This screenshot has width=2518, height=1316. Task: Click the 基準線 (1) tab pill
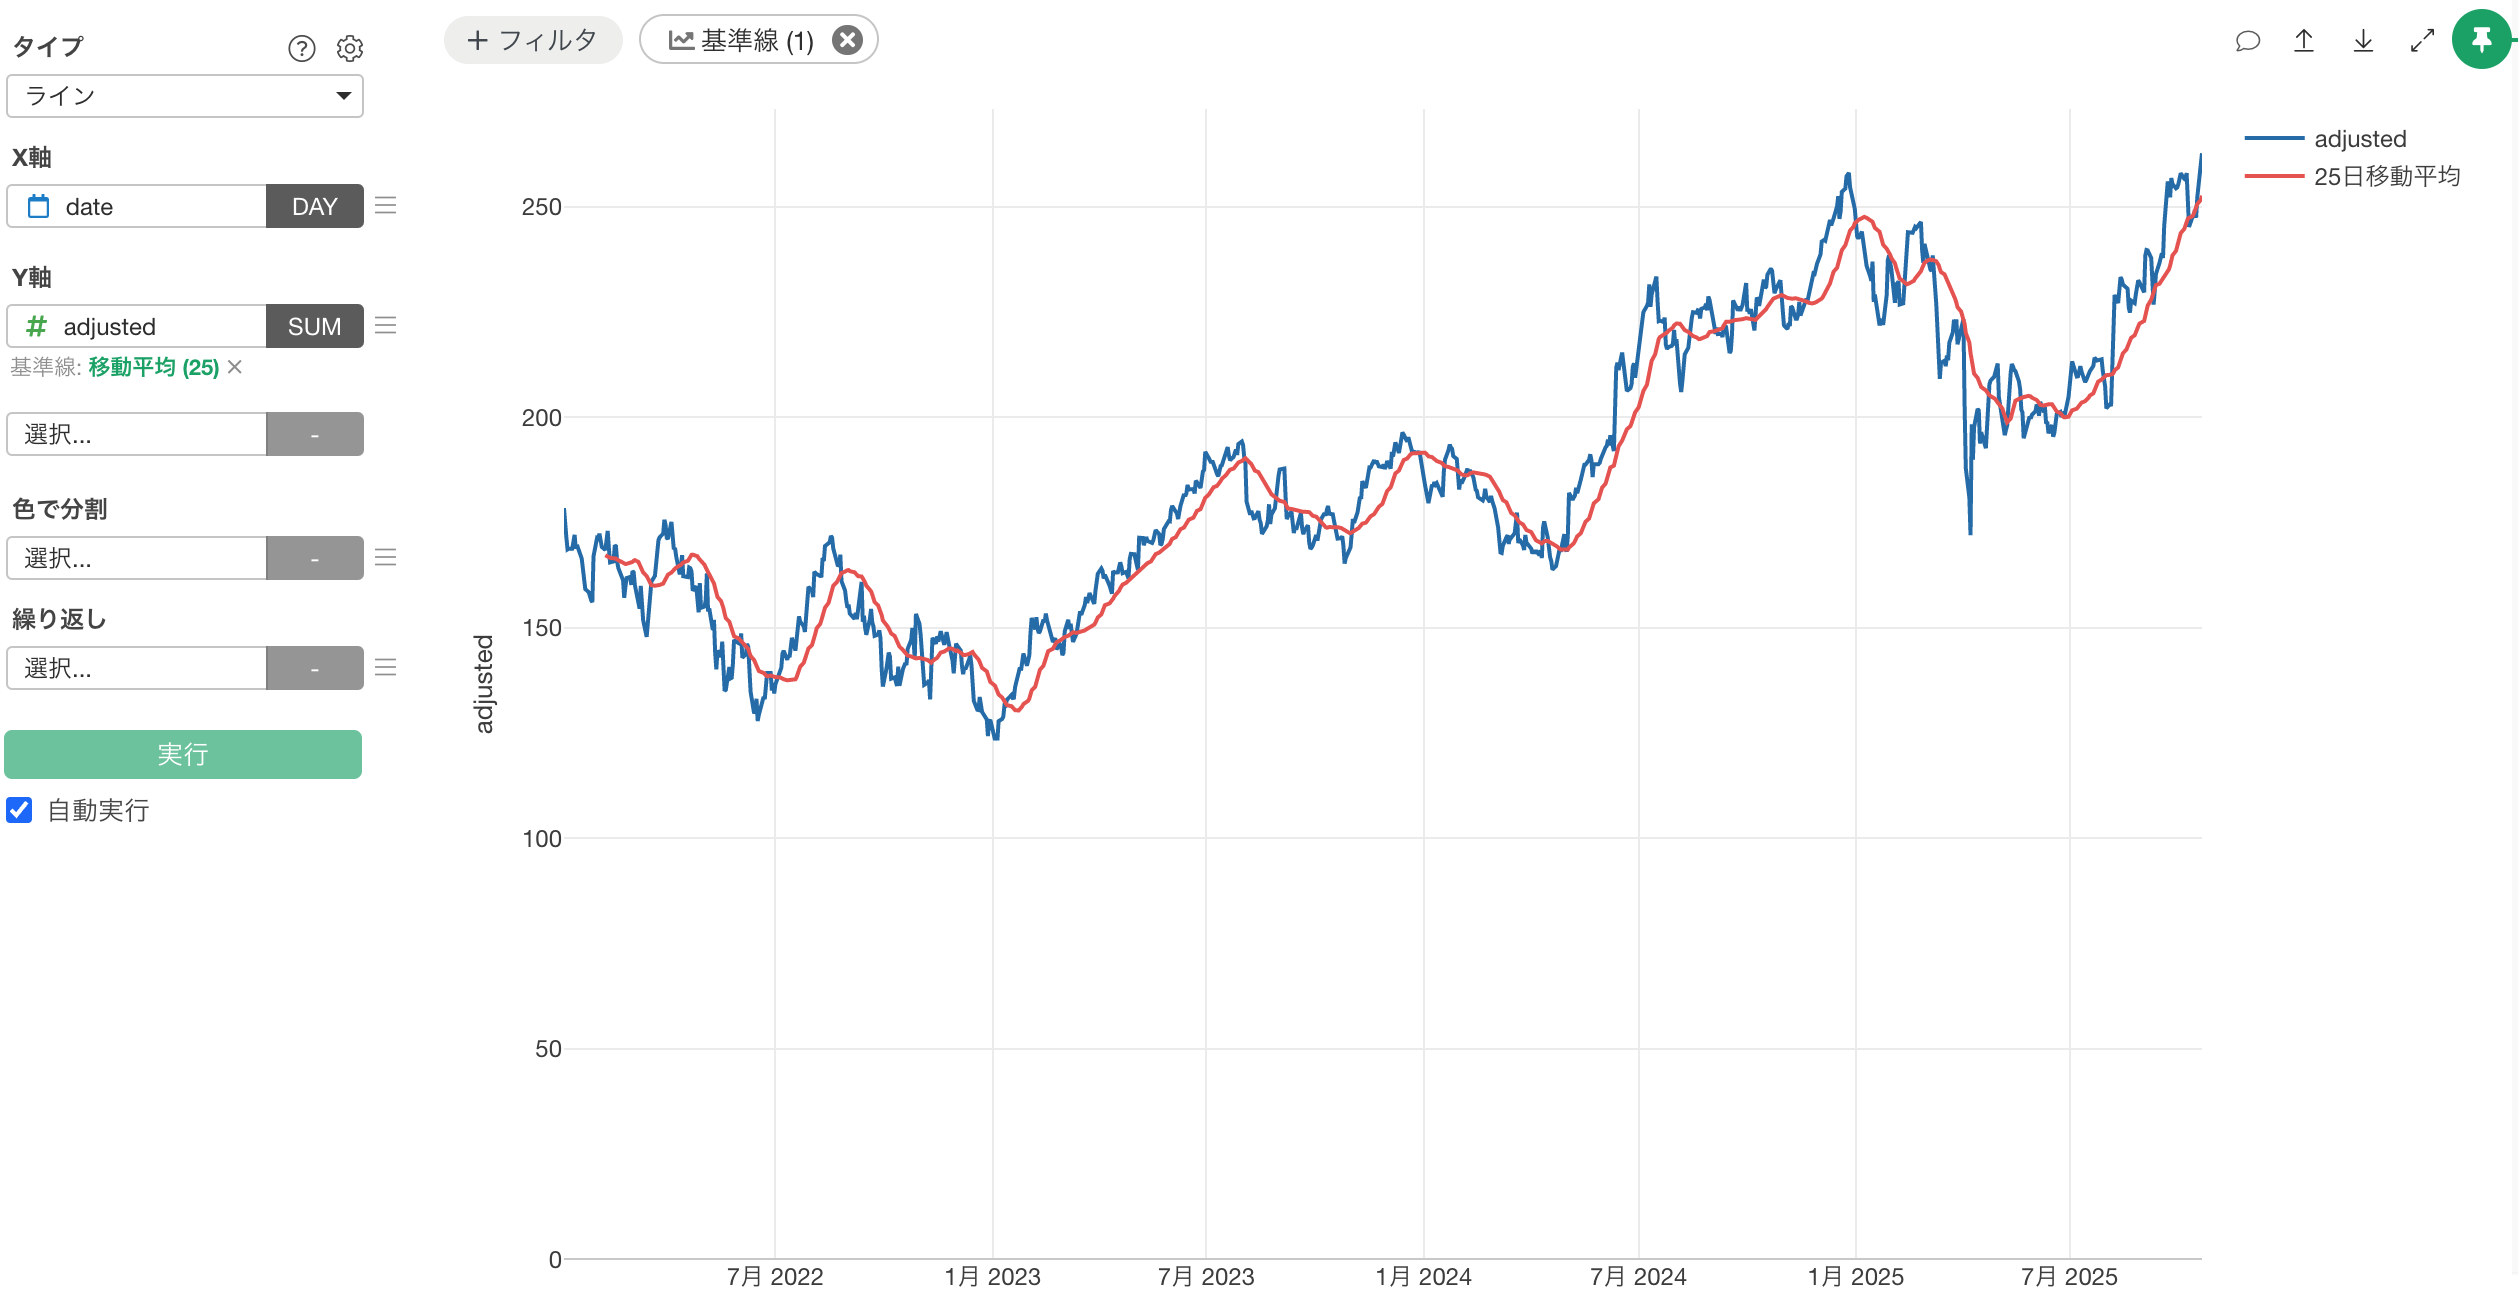741,41
